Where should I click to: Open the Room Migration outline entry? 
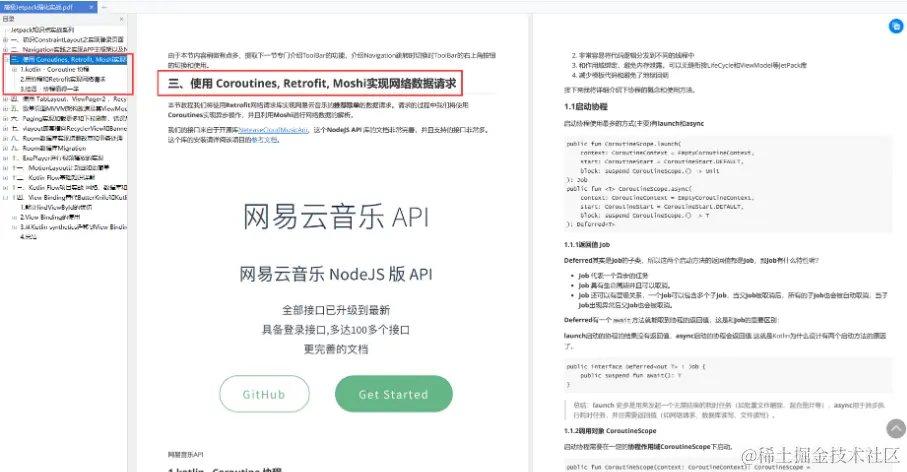pos(49,148)
